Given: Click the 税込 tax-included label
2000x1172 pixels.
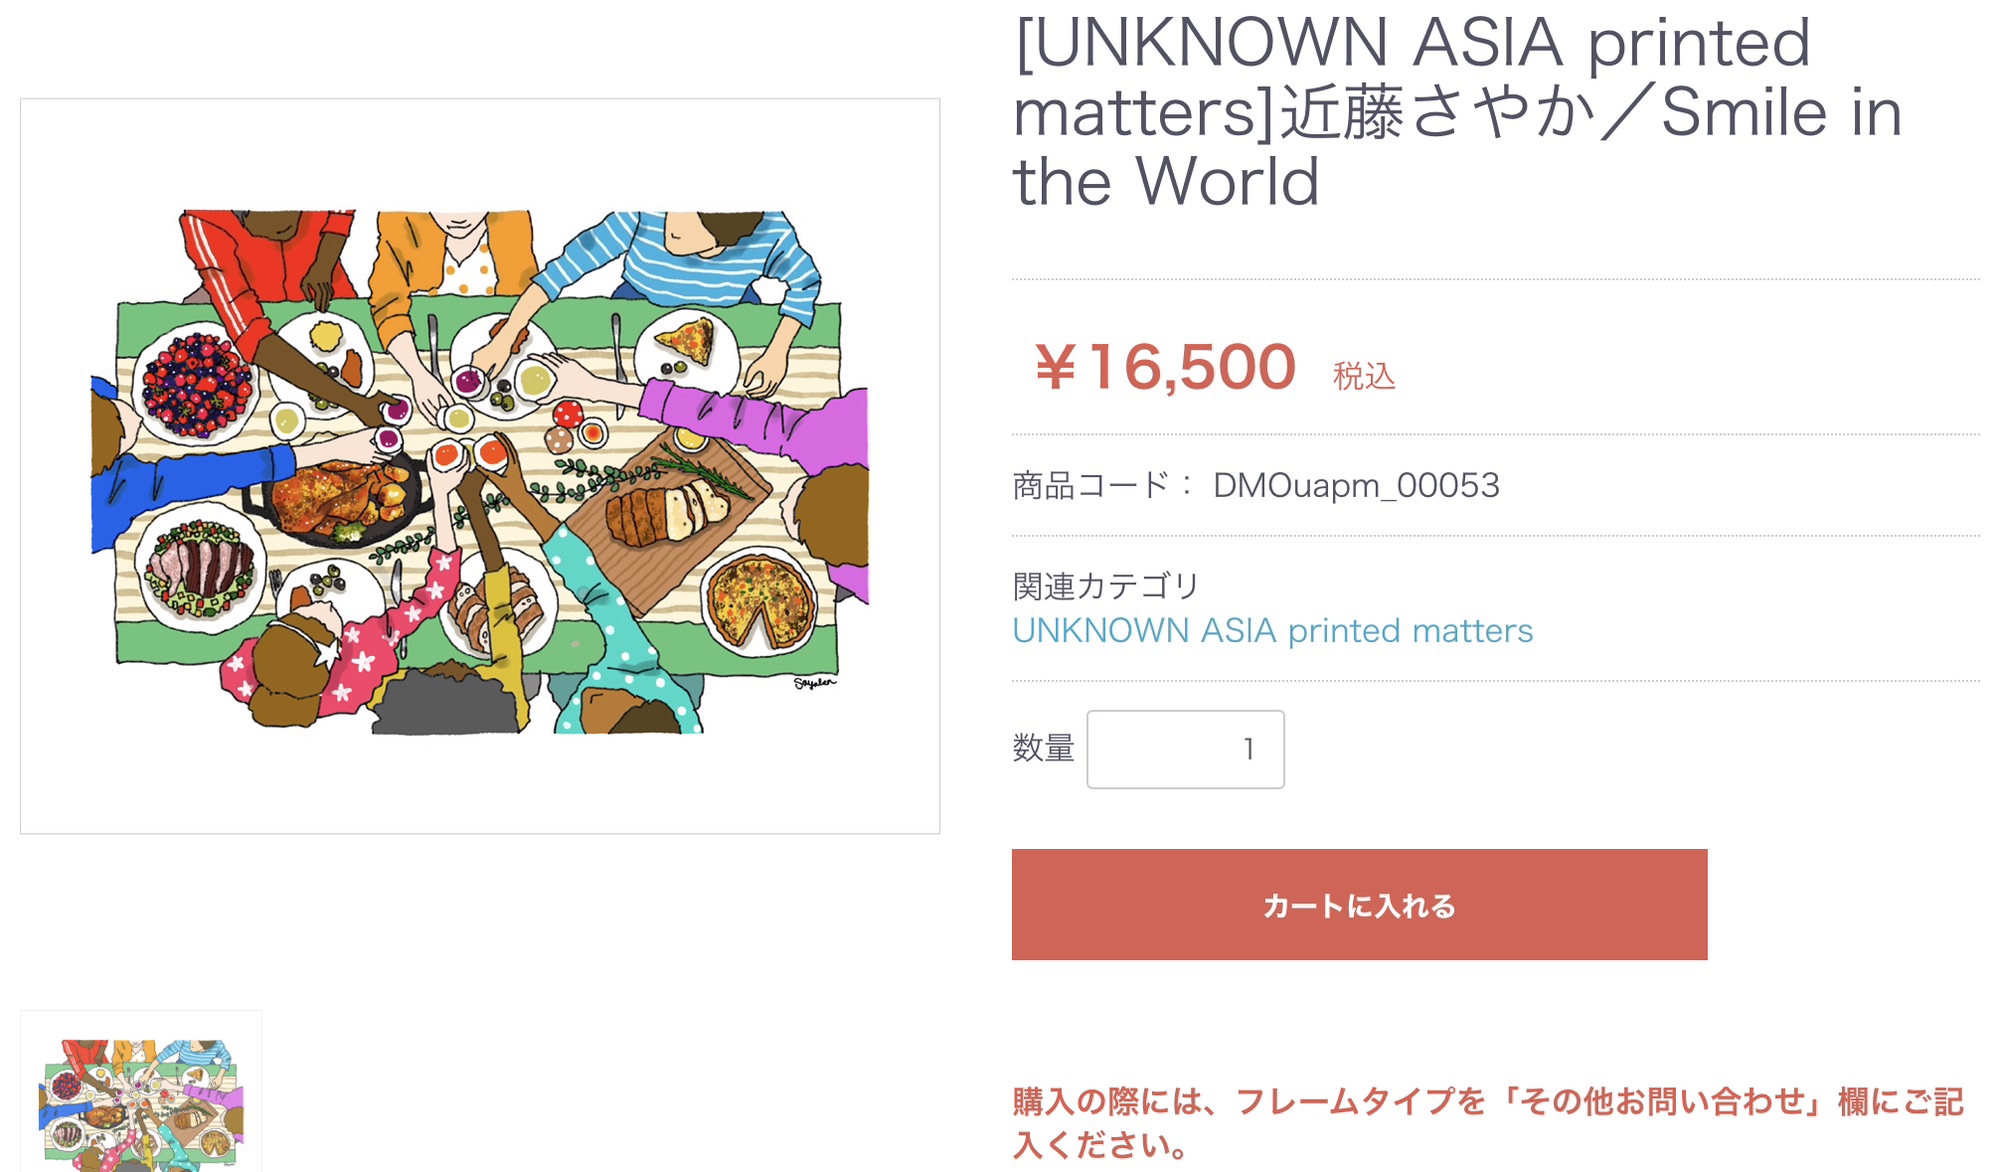Looking at the screenshot, I should pos(1364,377).
